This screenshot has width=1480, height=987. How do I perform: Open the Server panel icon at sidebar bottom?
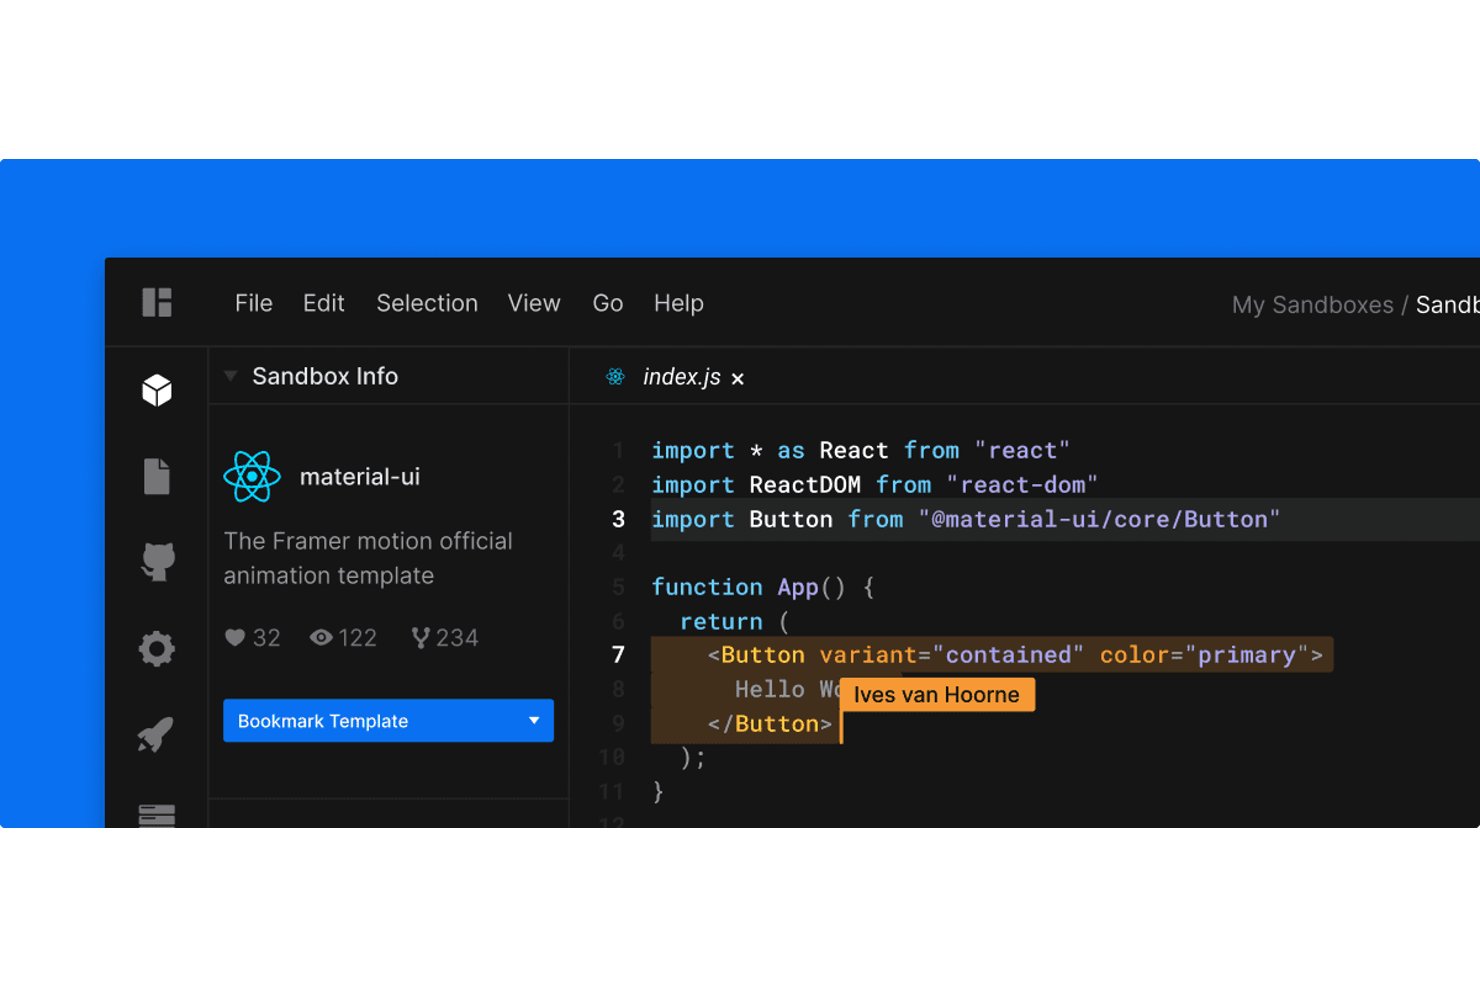click(157, 816)
